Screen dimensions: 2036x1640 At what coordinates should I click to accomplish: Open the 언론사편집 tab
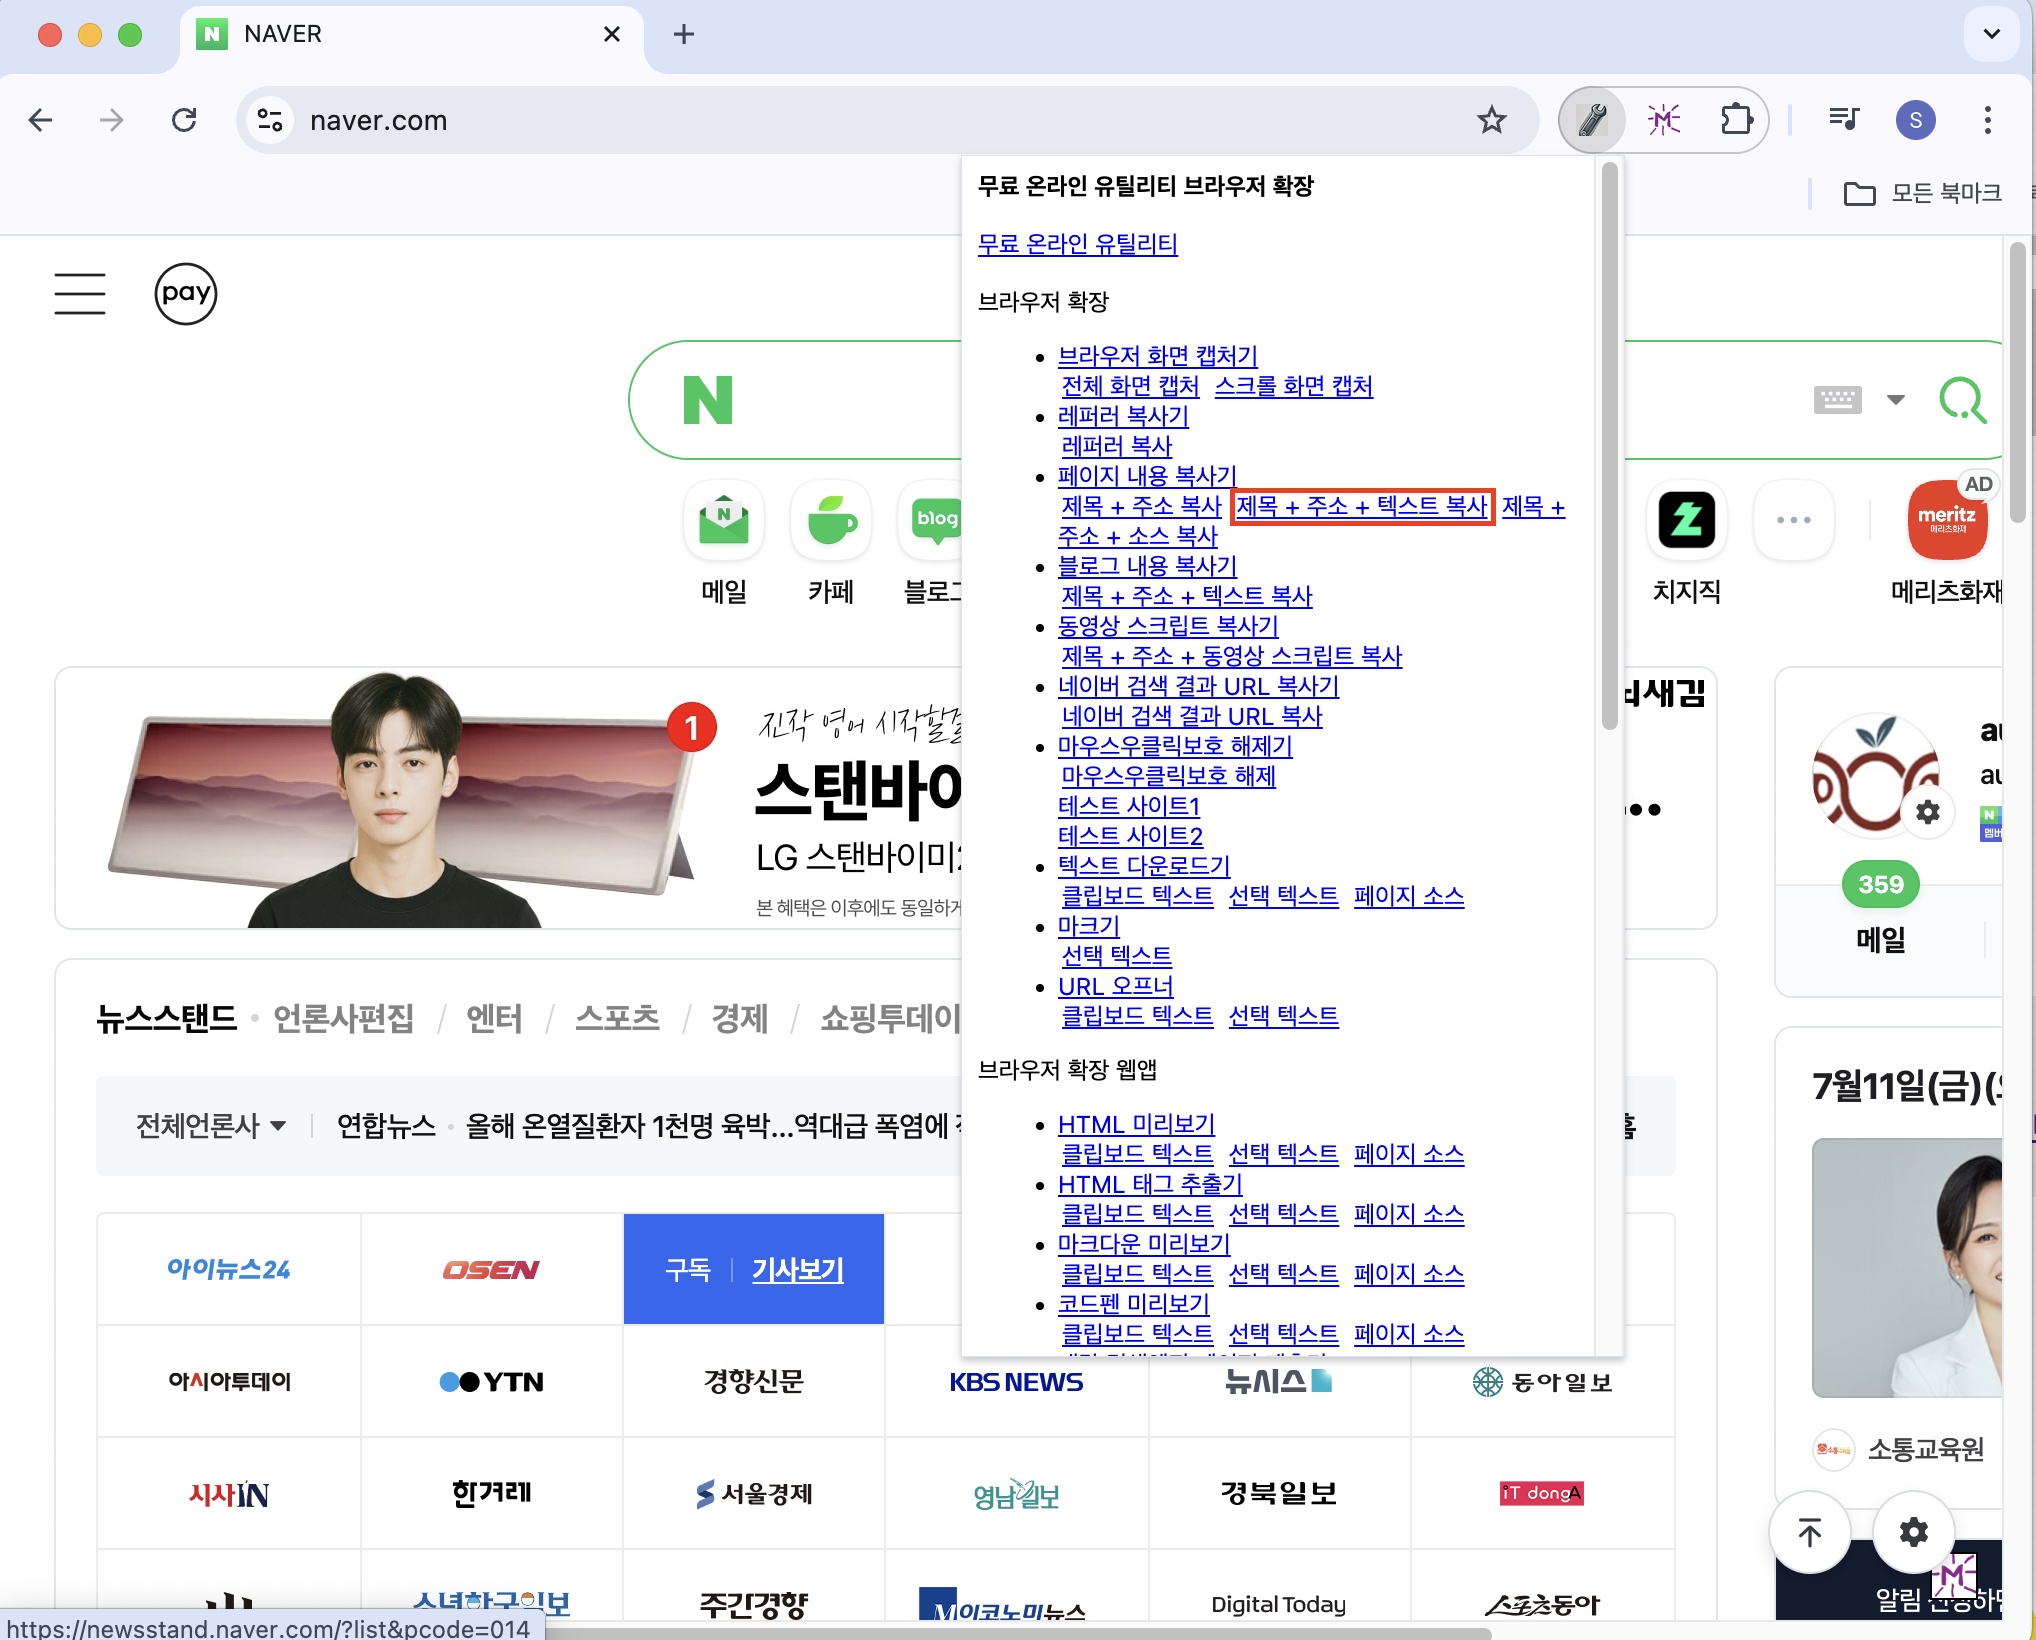pos(343,1018)
